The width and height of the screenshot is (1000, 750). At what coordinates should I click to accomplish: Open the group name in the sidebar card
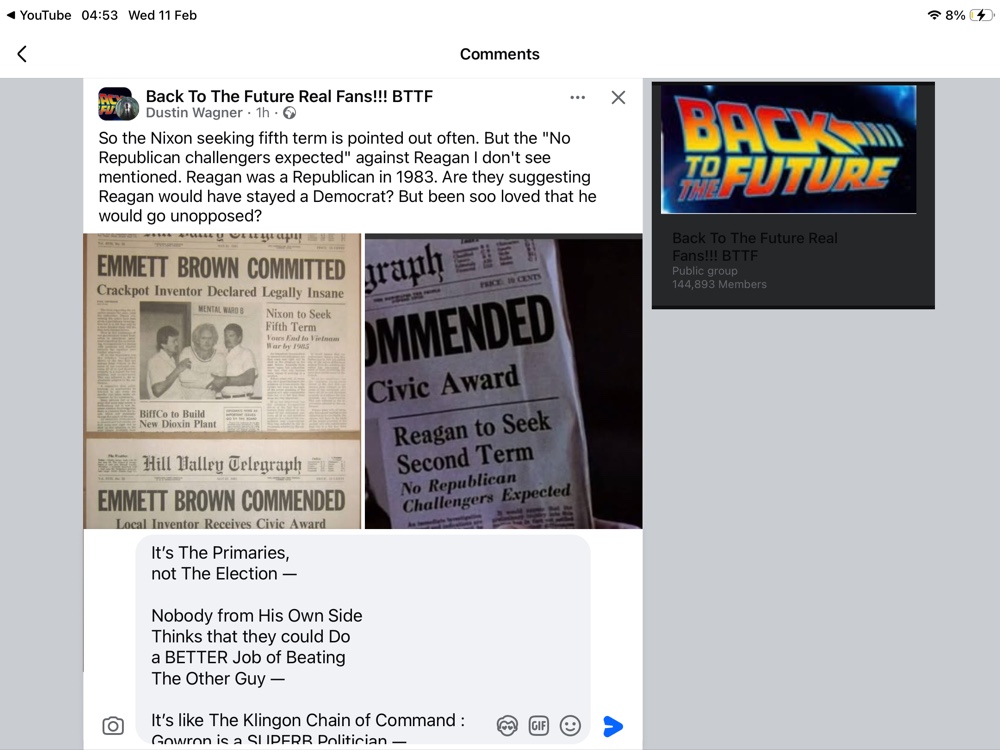(754, 247)
